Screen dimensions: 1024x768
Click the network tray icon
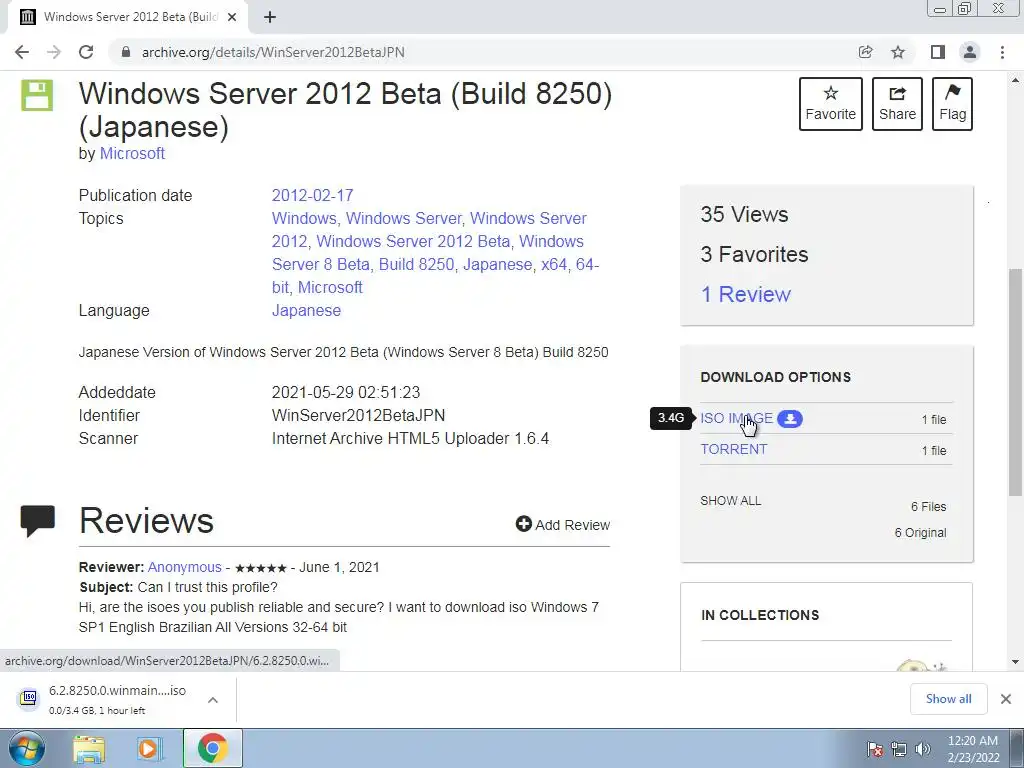pyautogui.click(x=899, y=749)
